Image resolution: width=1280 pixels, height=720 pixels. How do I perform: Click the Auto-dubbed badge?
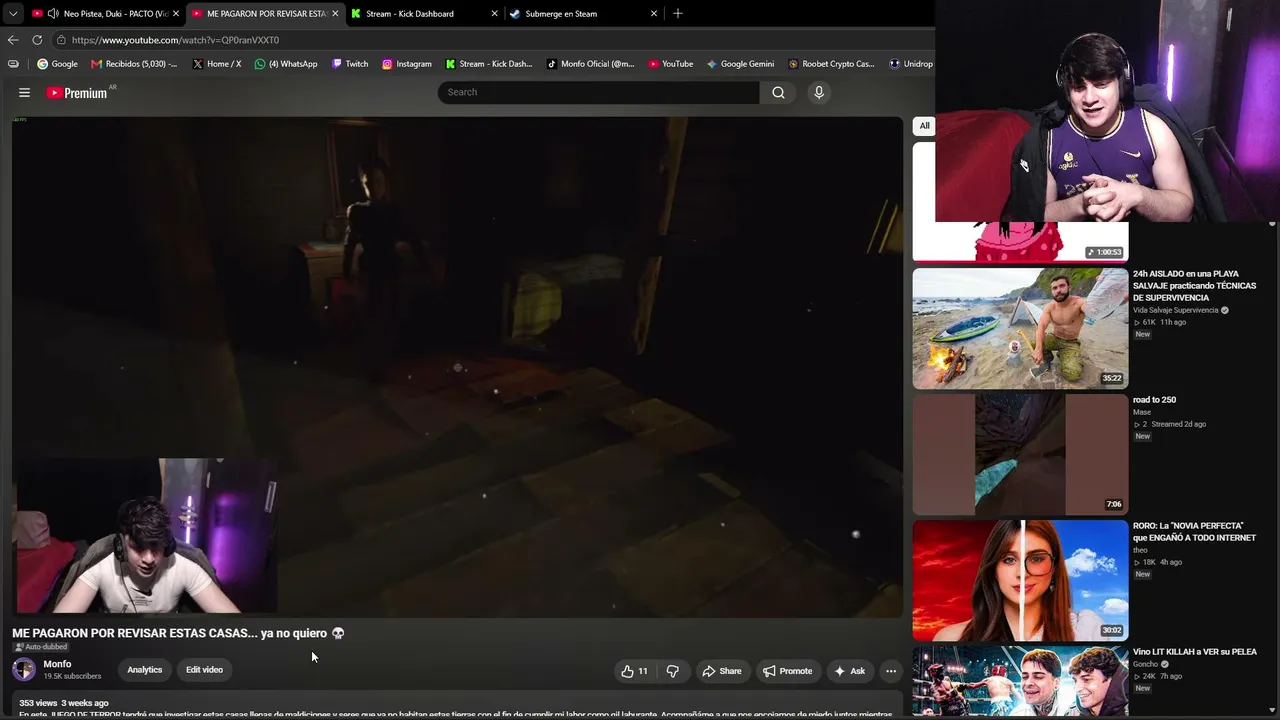click(40, 647)
